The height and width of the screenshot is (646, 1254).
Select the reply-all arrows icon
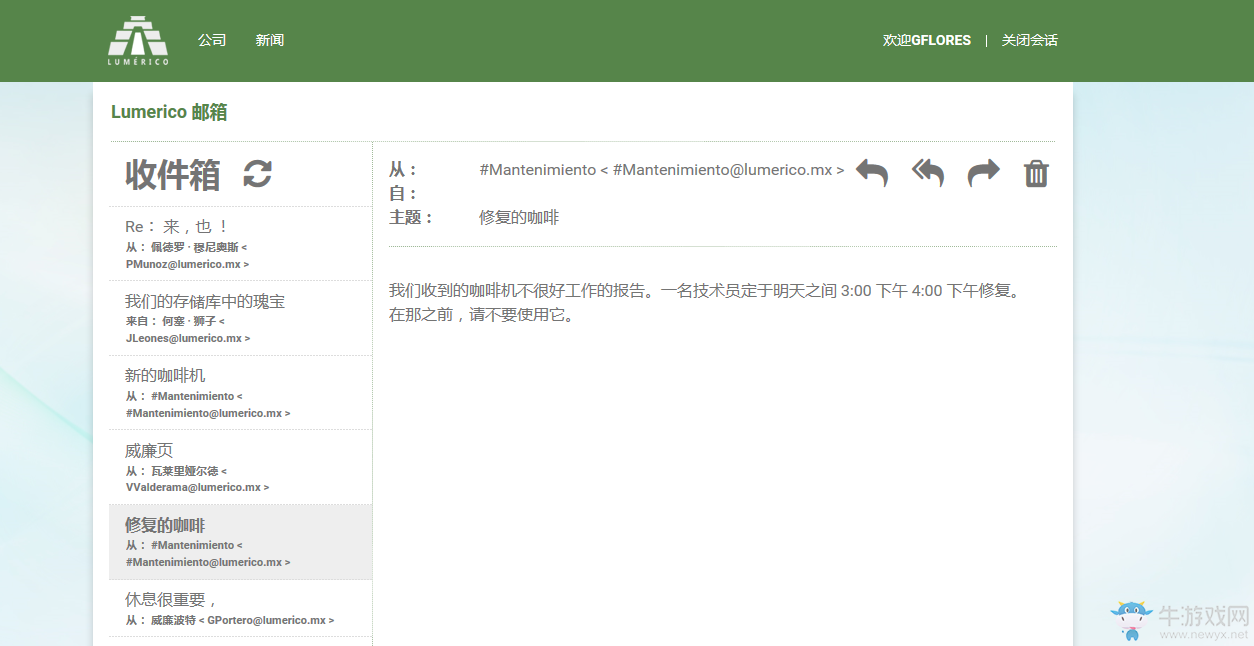[926, 172]
